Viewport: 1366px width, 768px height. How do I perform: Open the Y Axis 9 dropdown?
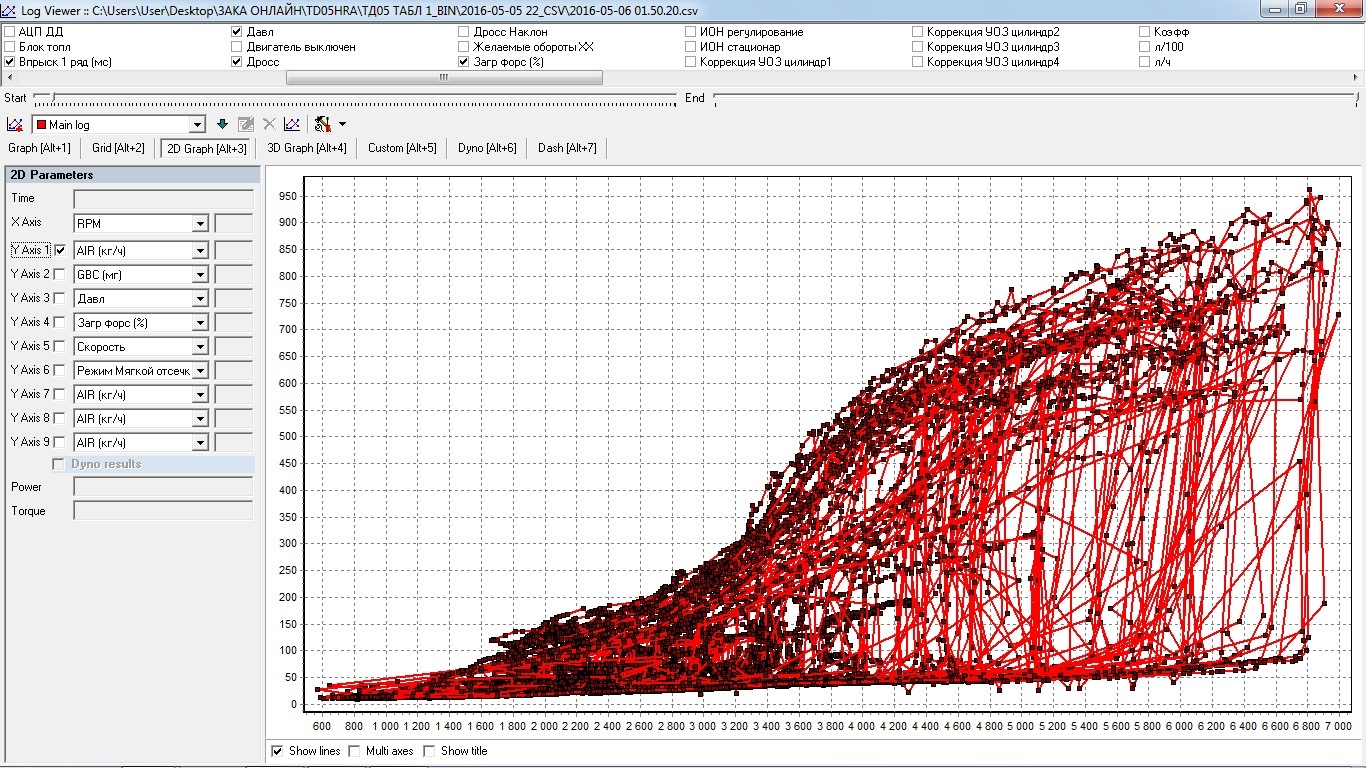(200, 443)
